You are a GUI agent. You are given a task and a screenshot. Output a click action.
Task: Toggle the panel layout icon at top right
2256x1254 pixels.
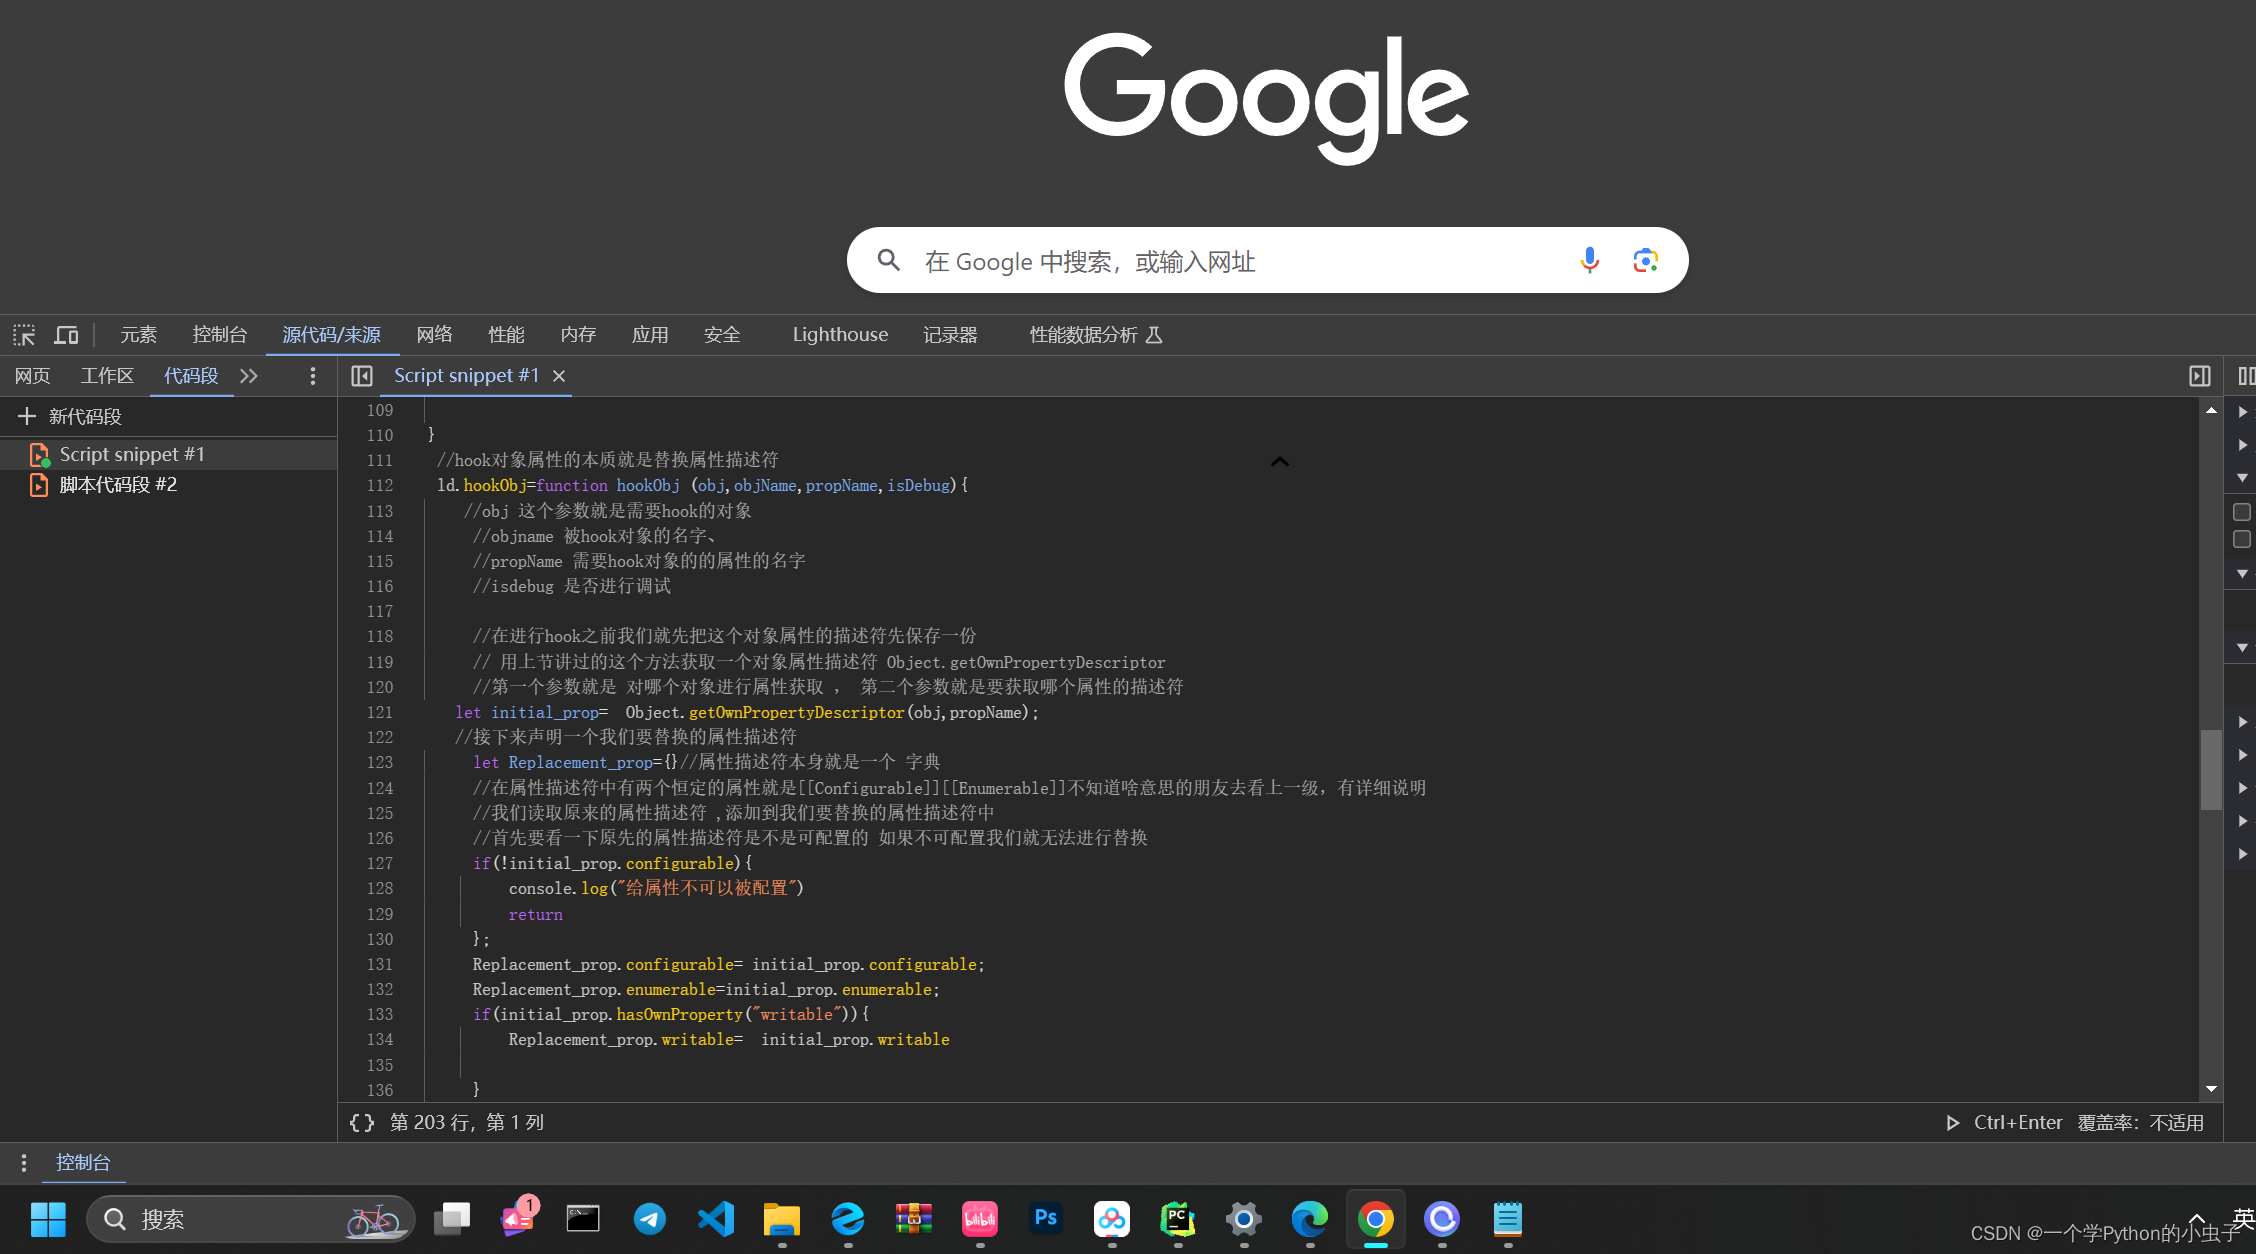(2199, 376)
